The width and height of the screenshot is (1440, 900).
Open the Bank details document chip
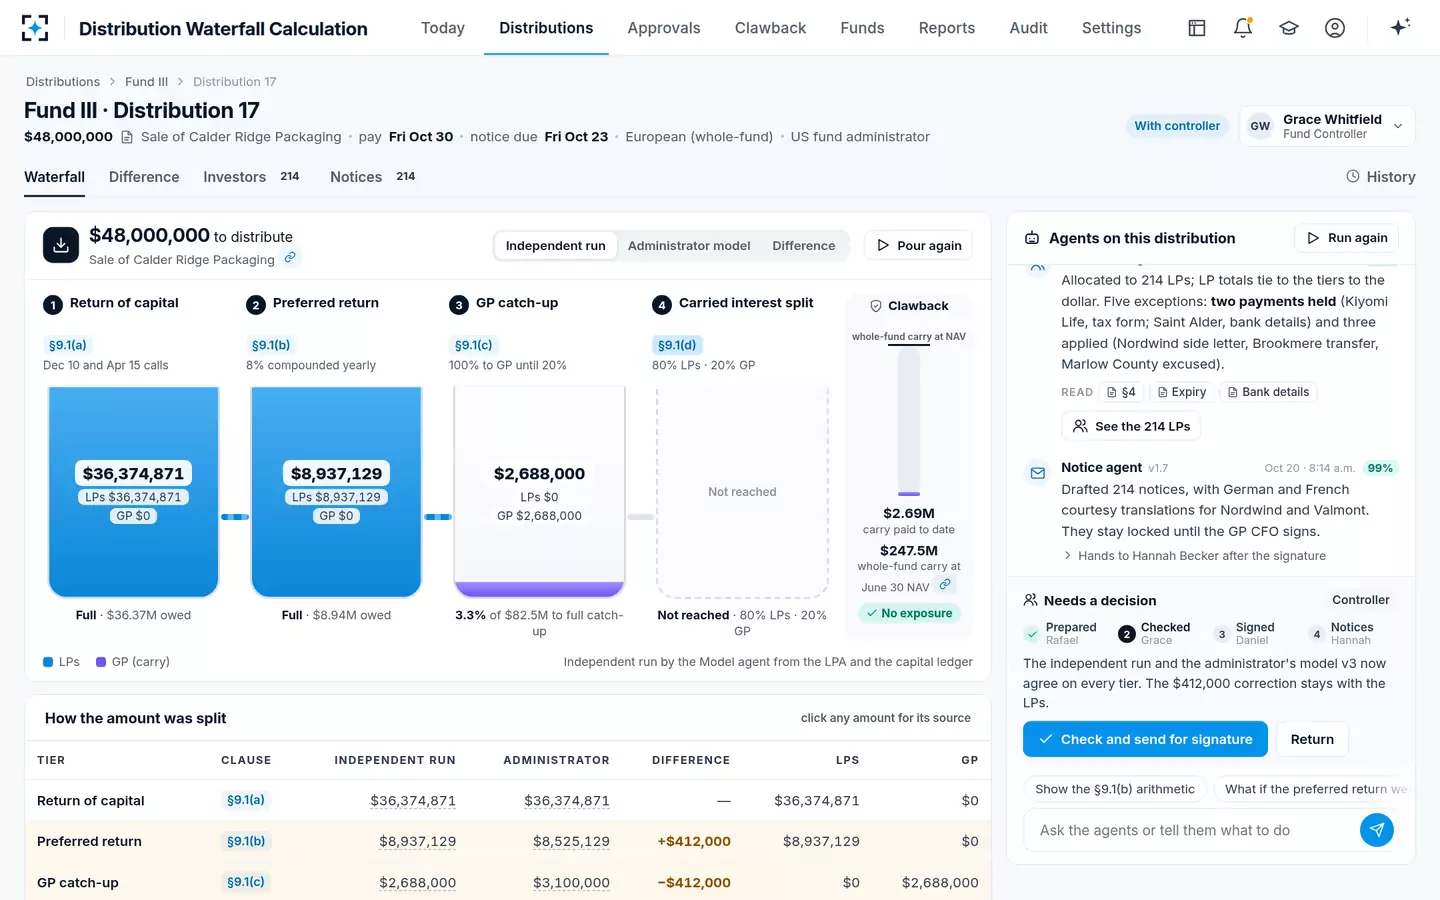pos(1268,392)
